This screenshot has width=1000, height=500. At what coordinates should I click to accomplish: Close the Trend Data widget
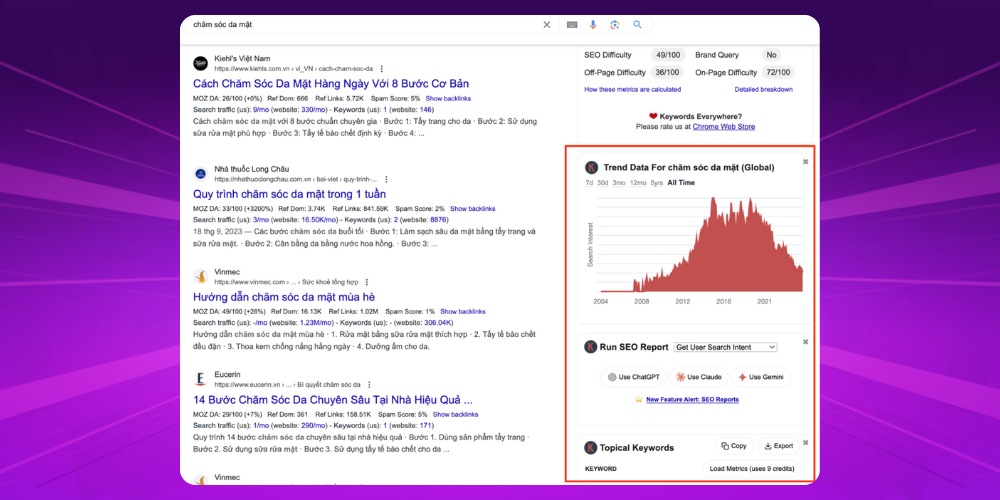(x=805, y=162)
